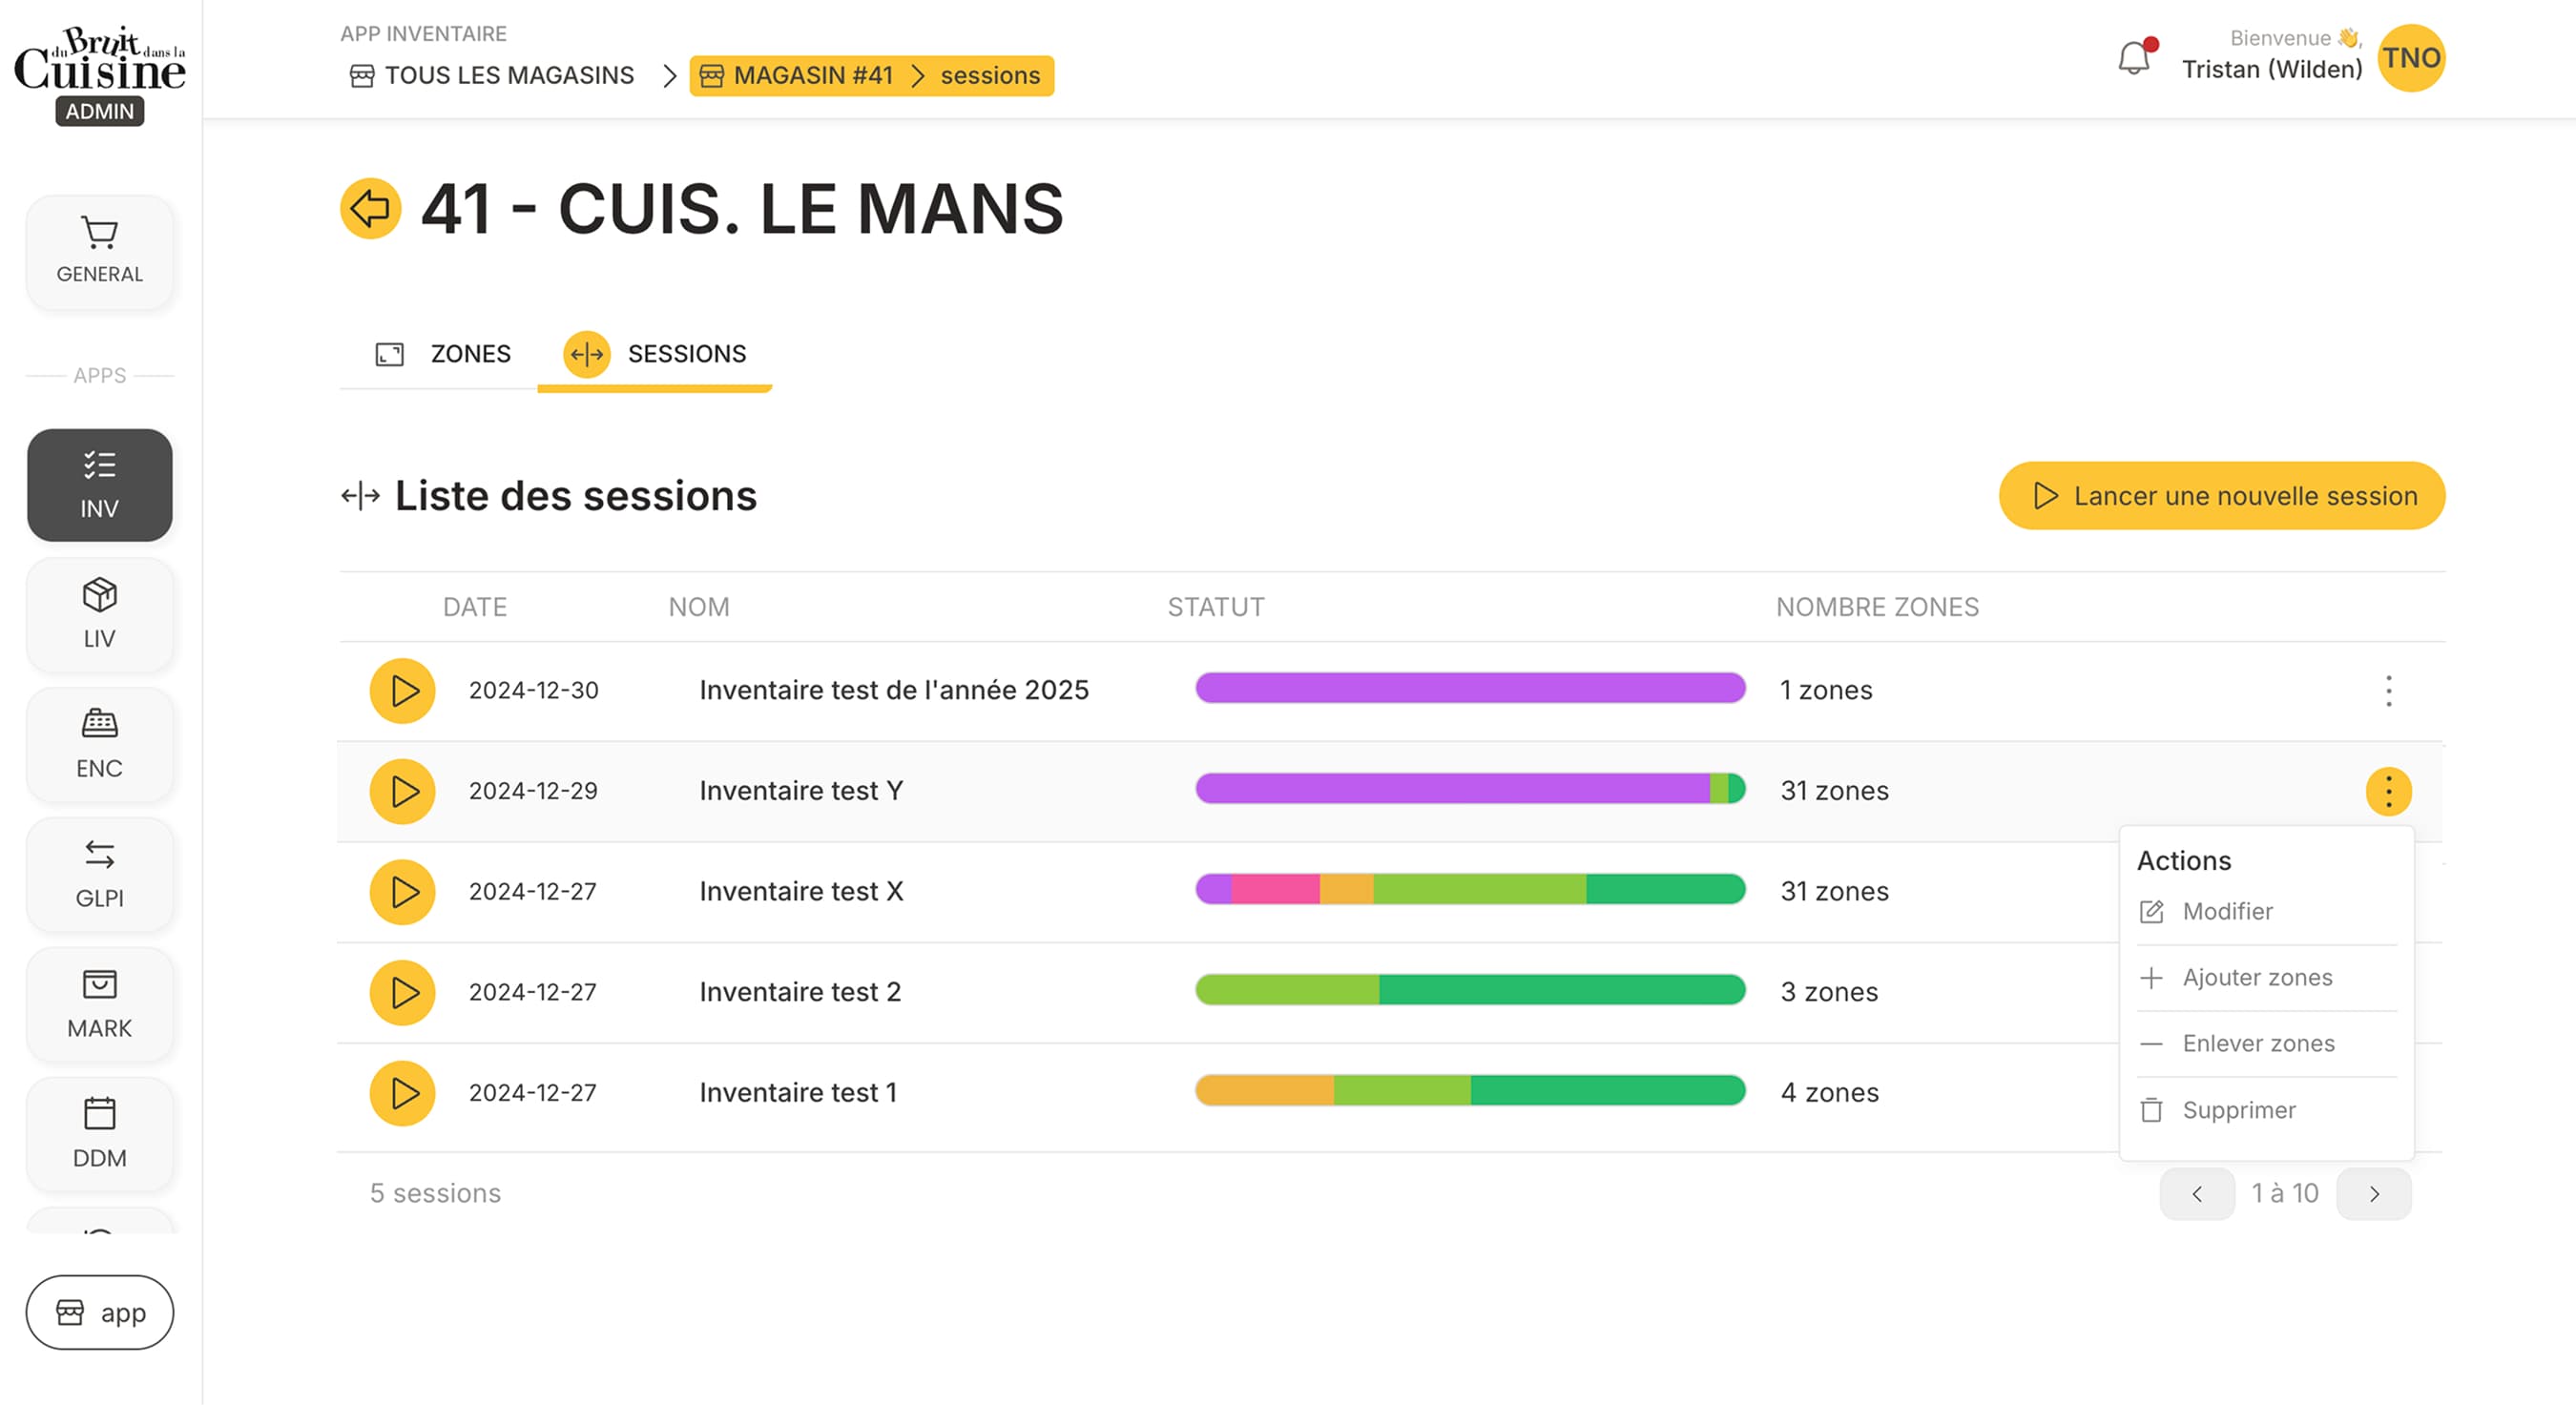Go to next page of sessions
Image resolution: width=2576 pixels, height=1405 pixels.
click(x=2374, y=1194)
